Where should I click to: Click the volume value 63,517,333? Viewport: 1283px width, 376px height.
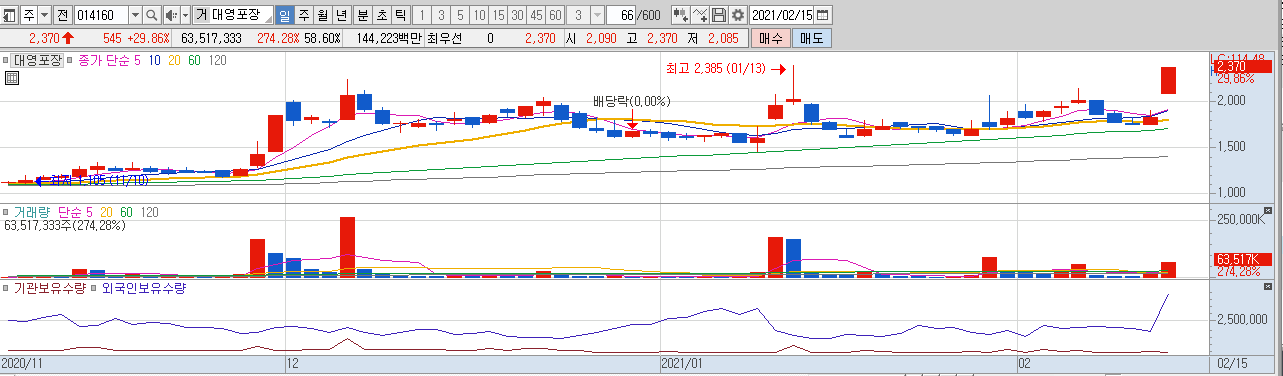coord(212,38)
